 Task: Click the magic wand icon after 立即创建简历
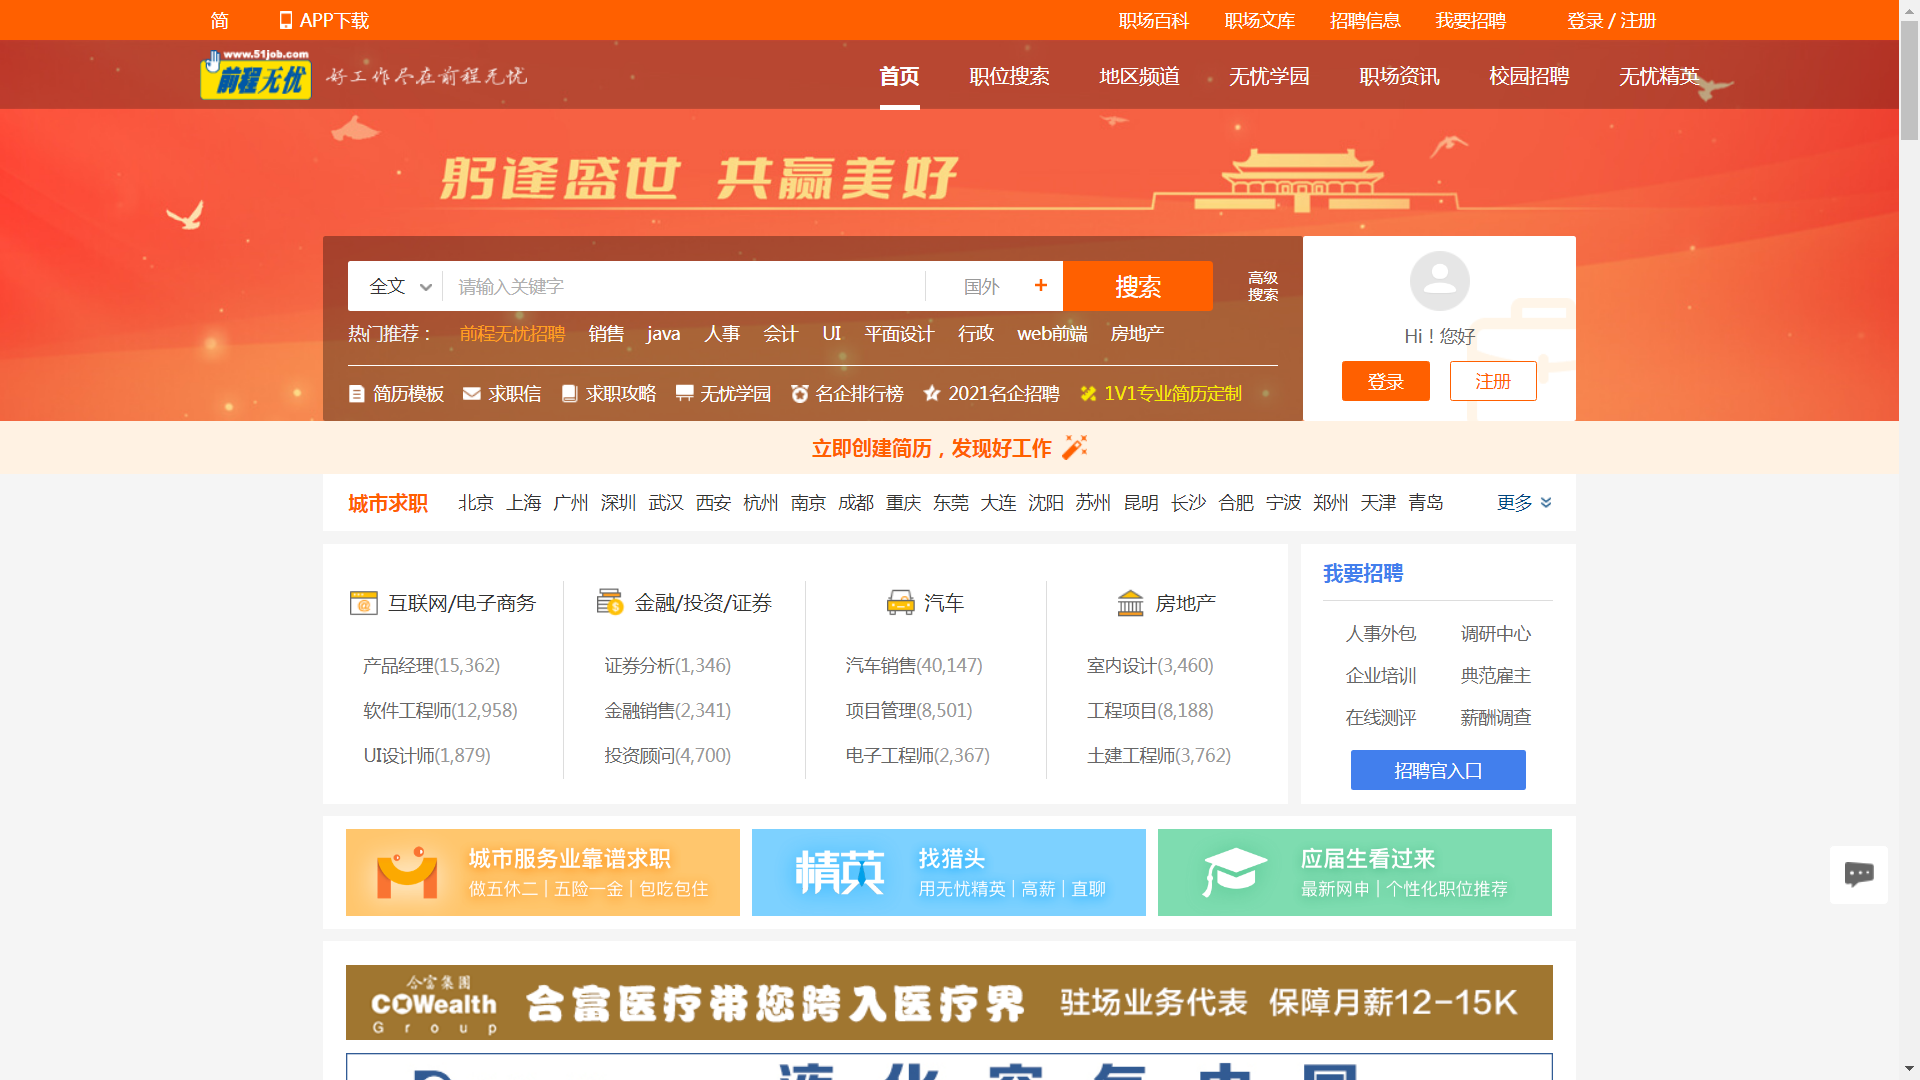[1075, 447]
